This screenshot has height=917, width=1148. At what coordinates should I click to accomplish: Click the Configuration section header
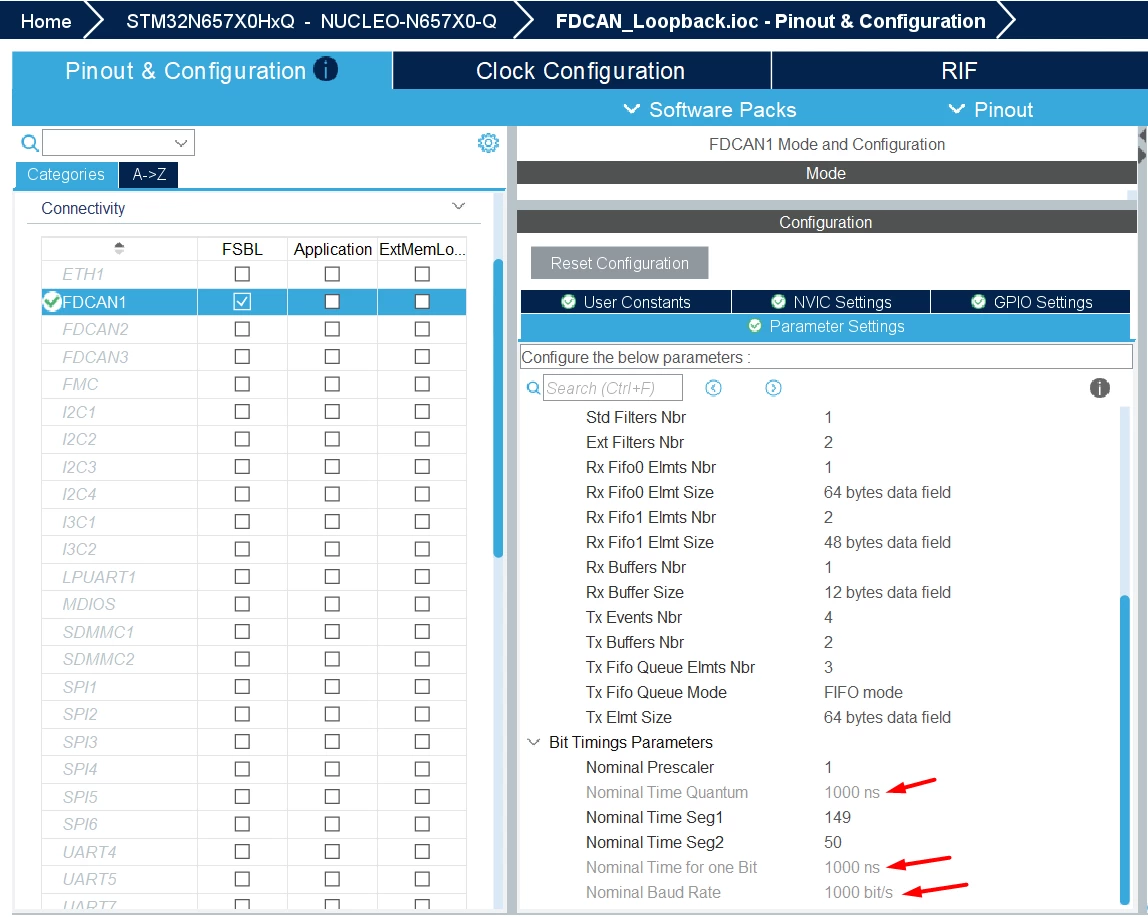(826, 222)
